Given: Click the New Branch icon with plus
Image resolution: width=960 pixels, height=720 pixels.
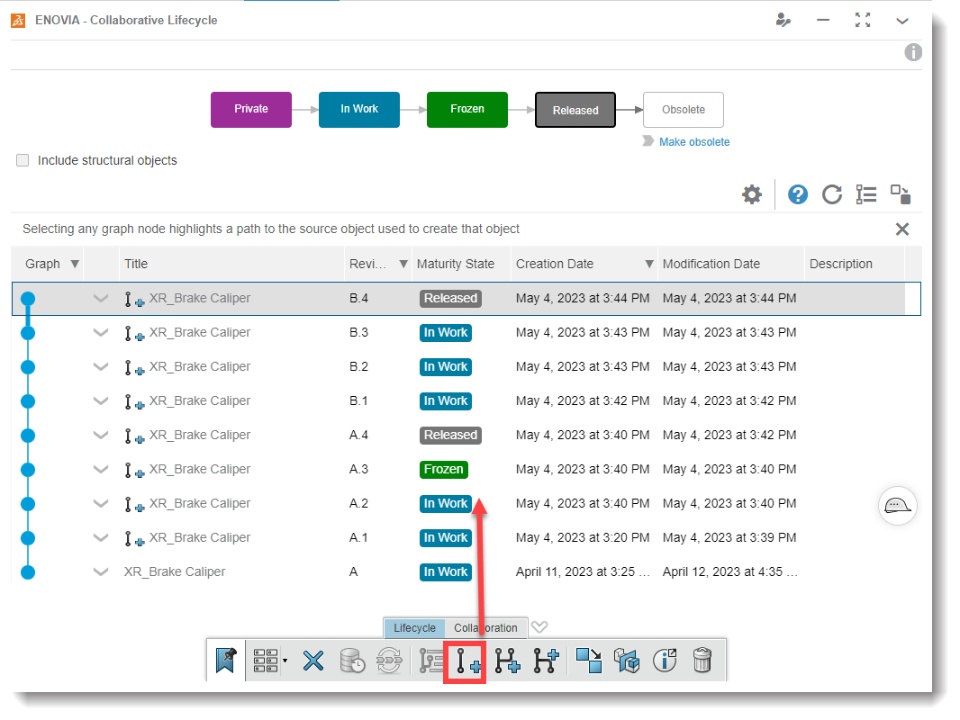Looking at the screenshot, I should click(508, 661).
